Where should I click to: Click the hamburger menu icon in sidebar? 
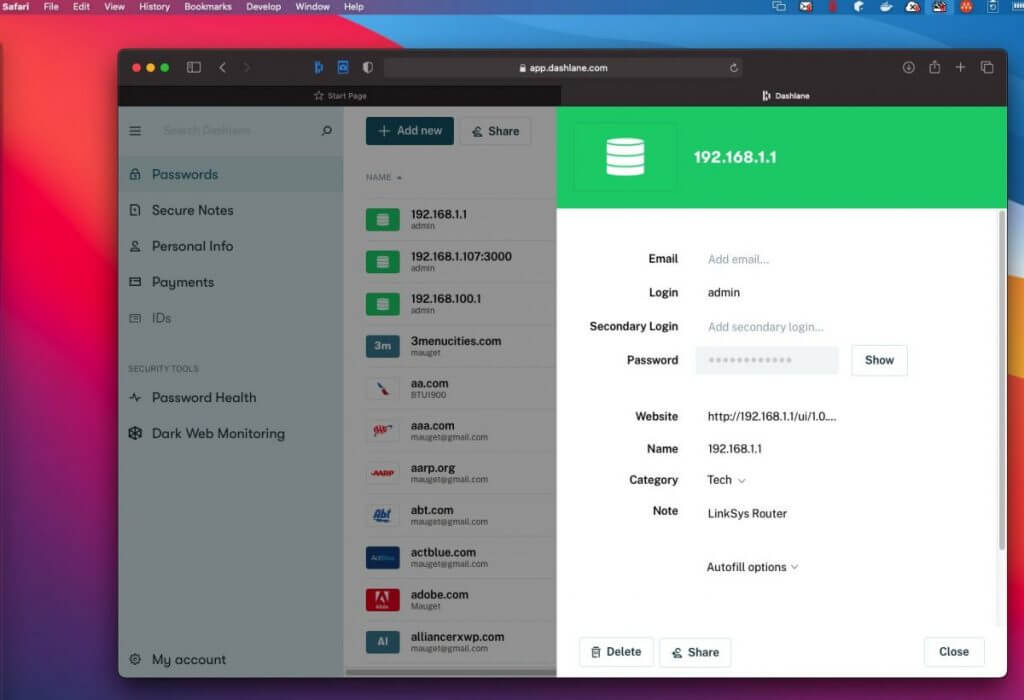[135, 131]
